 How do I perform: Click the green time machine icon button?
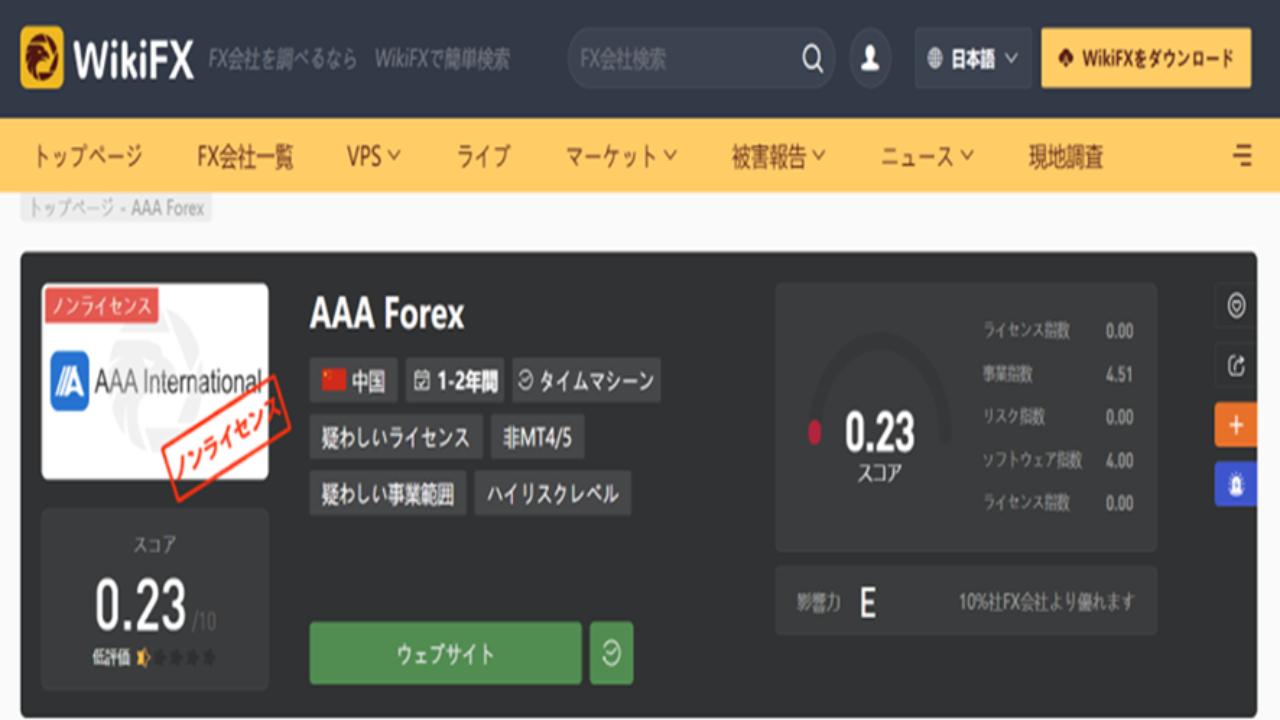click(x=611, y=653)
